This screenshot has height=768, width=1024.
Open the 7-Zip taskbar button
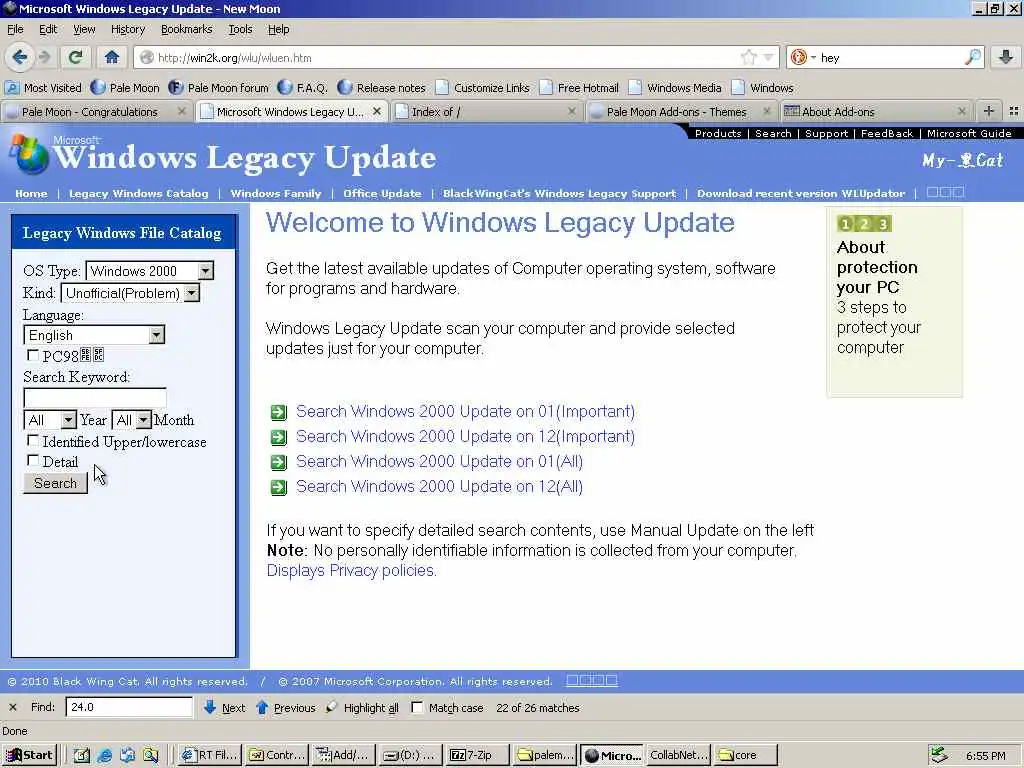pyautogui.click(x=477, y=755)
